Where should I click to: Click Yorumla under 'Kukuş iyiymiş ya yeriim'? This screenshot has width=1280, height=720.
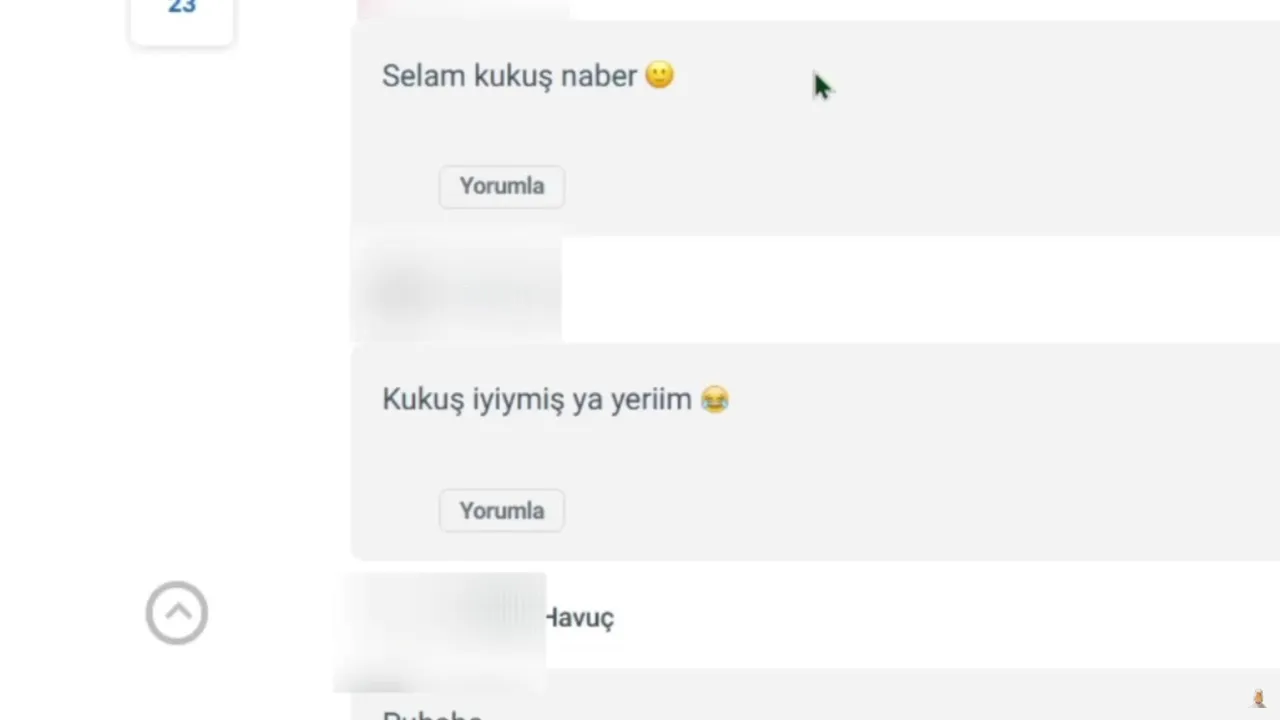coord(502,511)
